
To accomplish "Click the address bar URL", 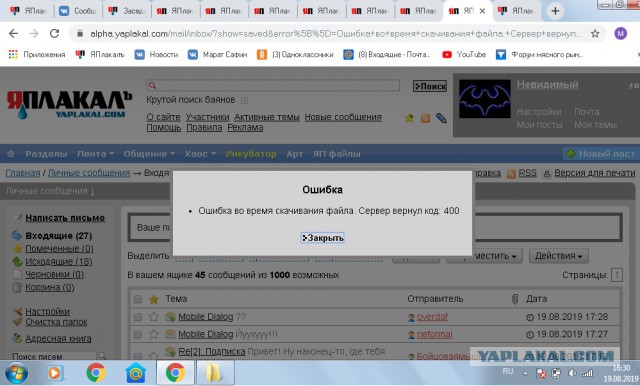I will click(x=335, y=33).
